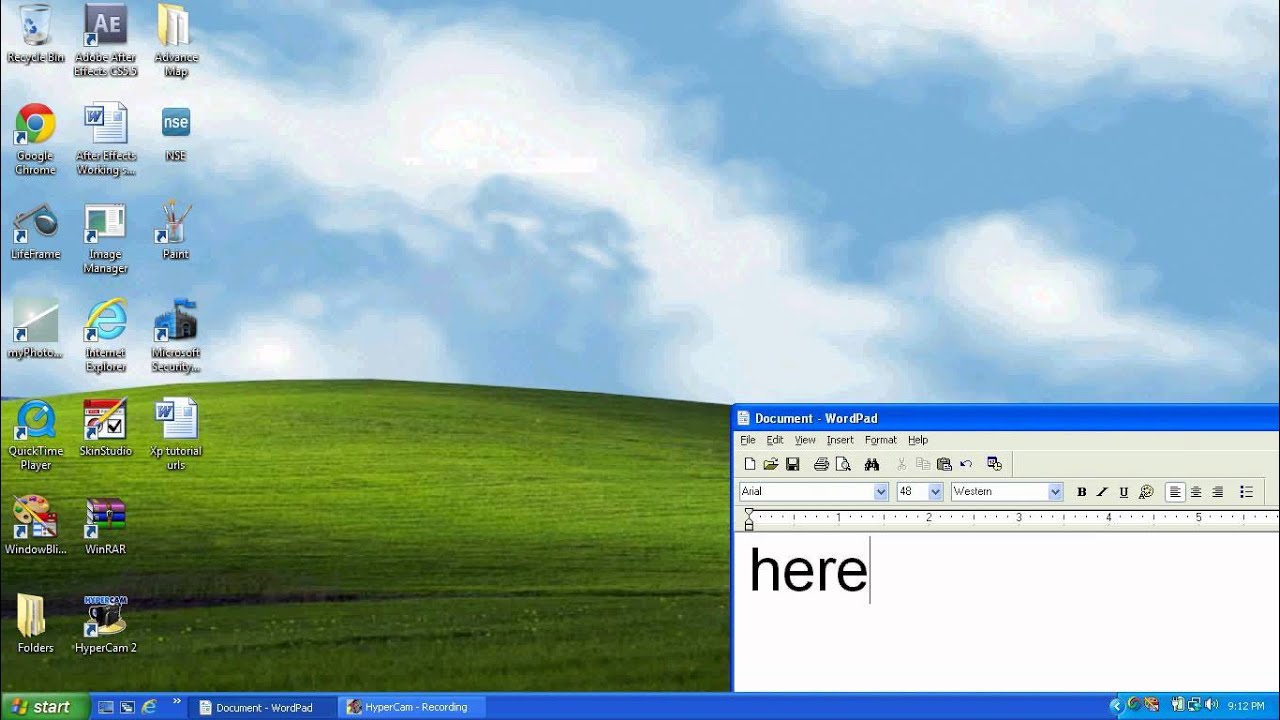
Task: Select Xp tutorial urls document icon
Action: click(x=175, y=435)
